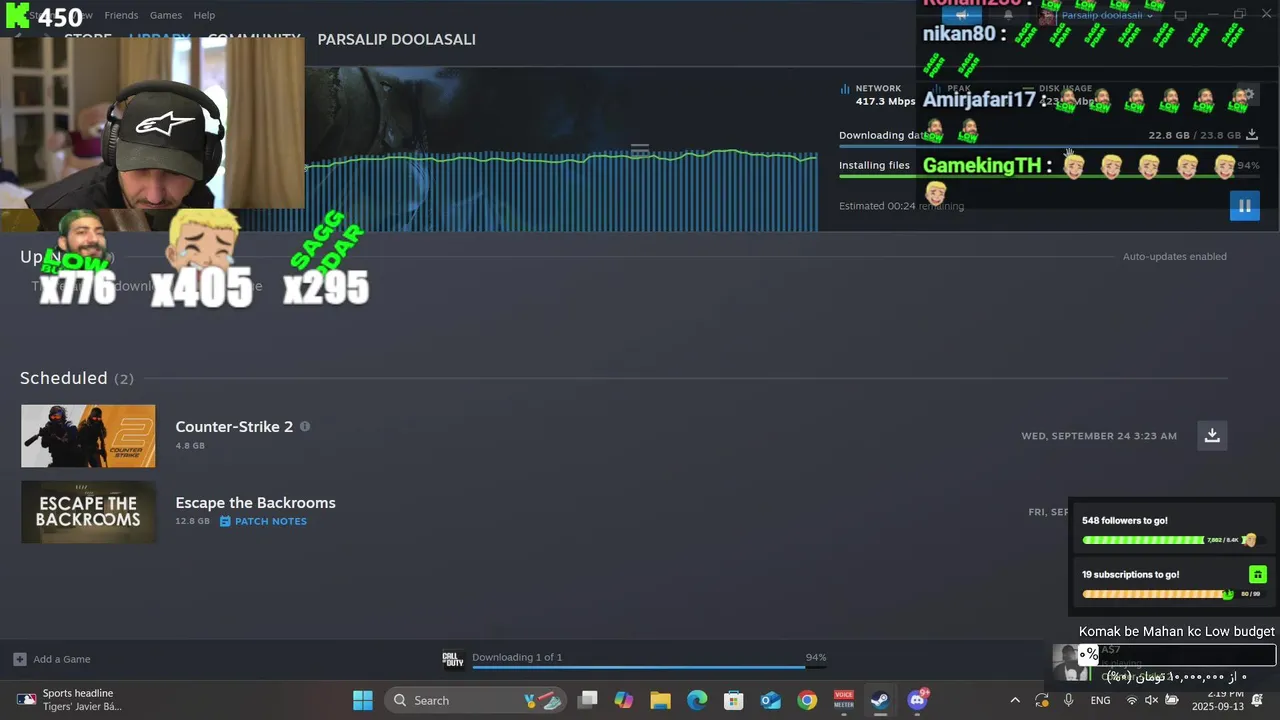Open Microsoft Edge from taskbar

tap(697, 700)
